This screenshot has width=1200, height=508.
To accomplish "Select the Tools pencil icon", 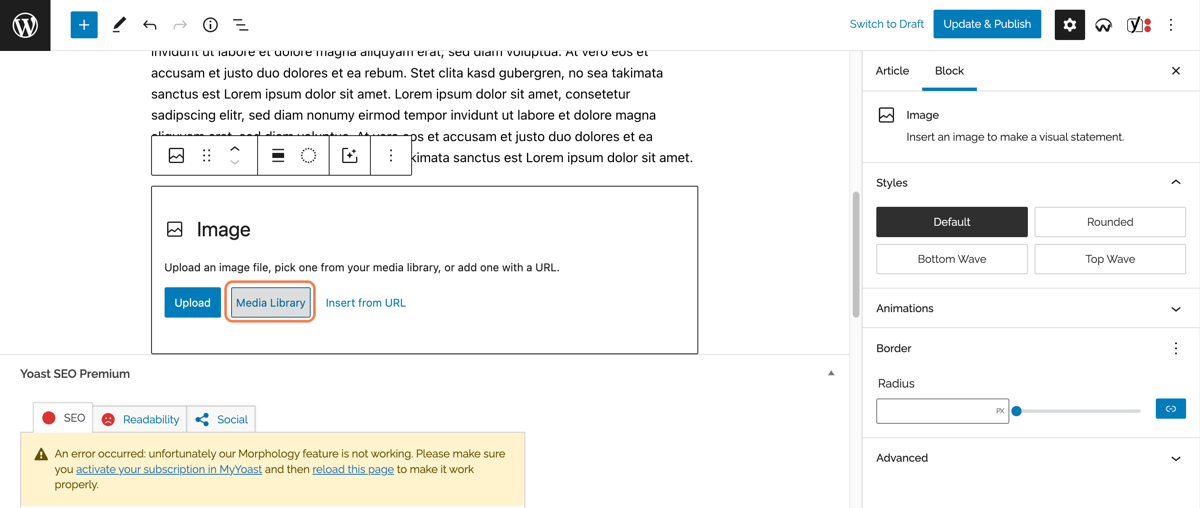I will pos(119,25).
